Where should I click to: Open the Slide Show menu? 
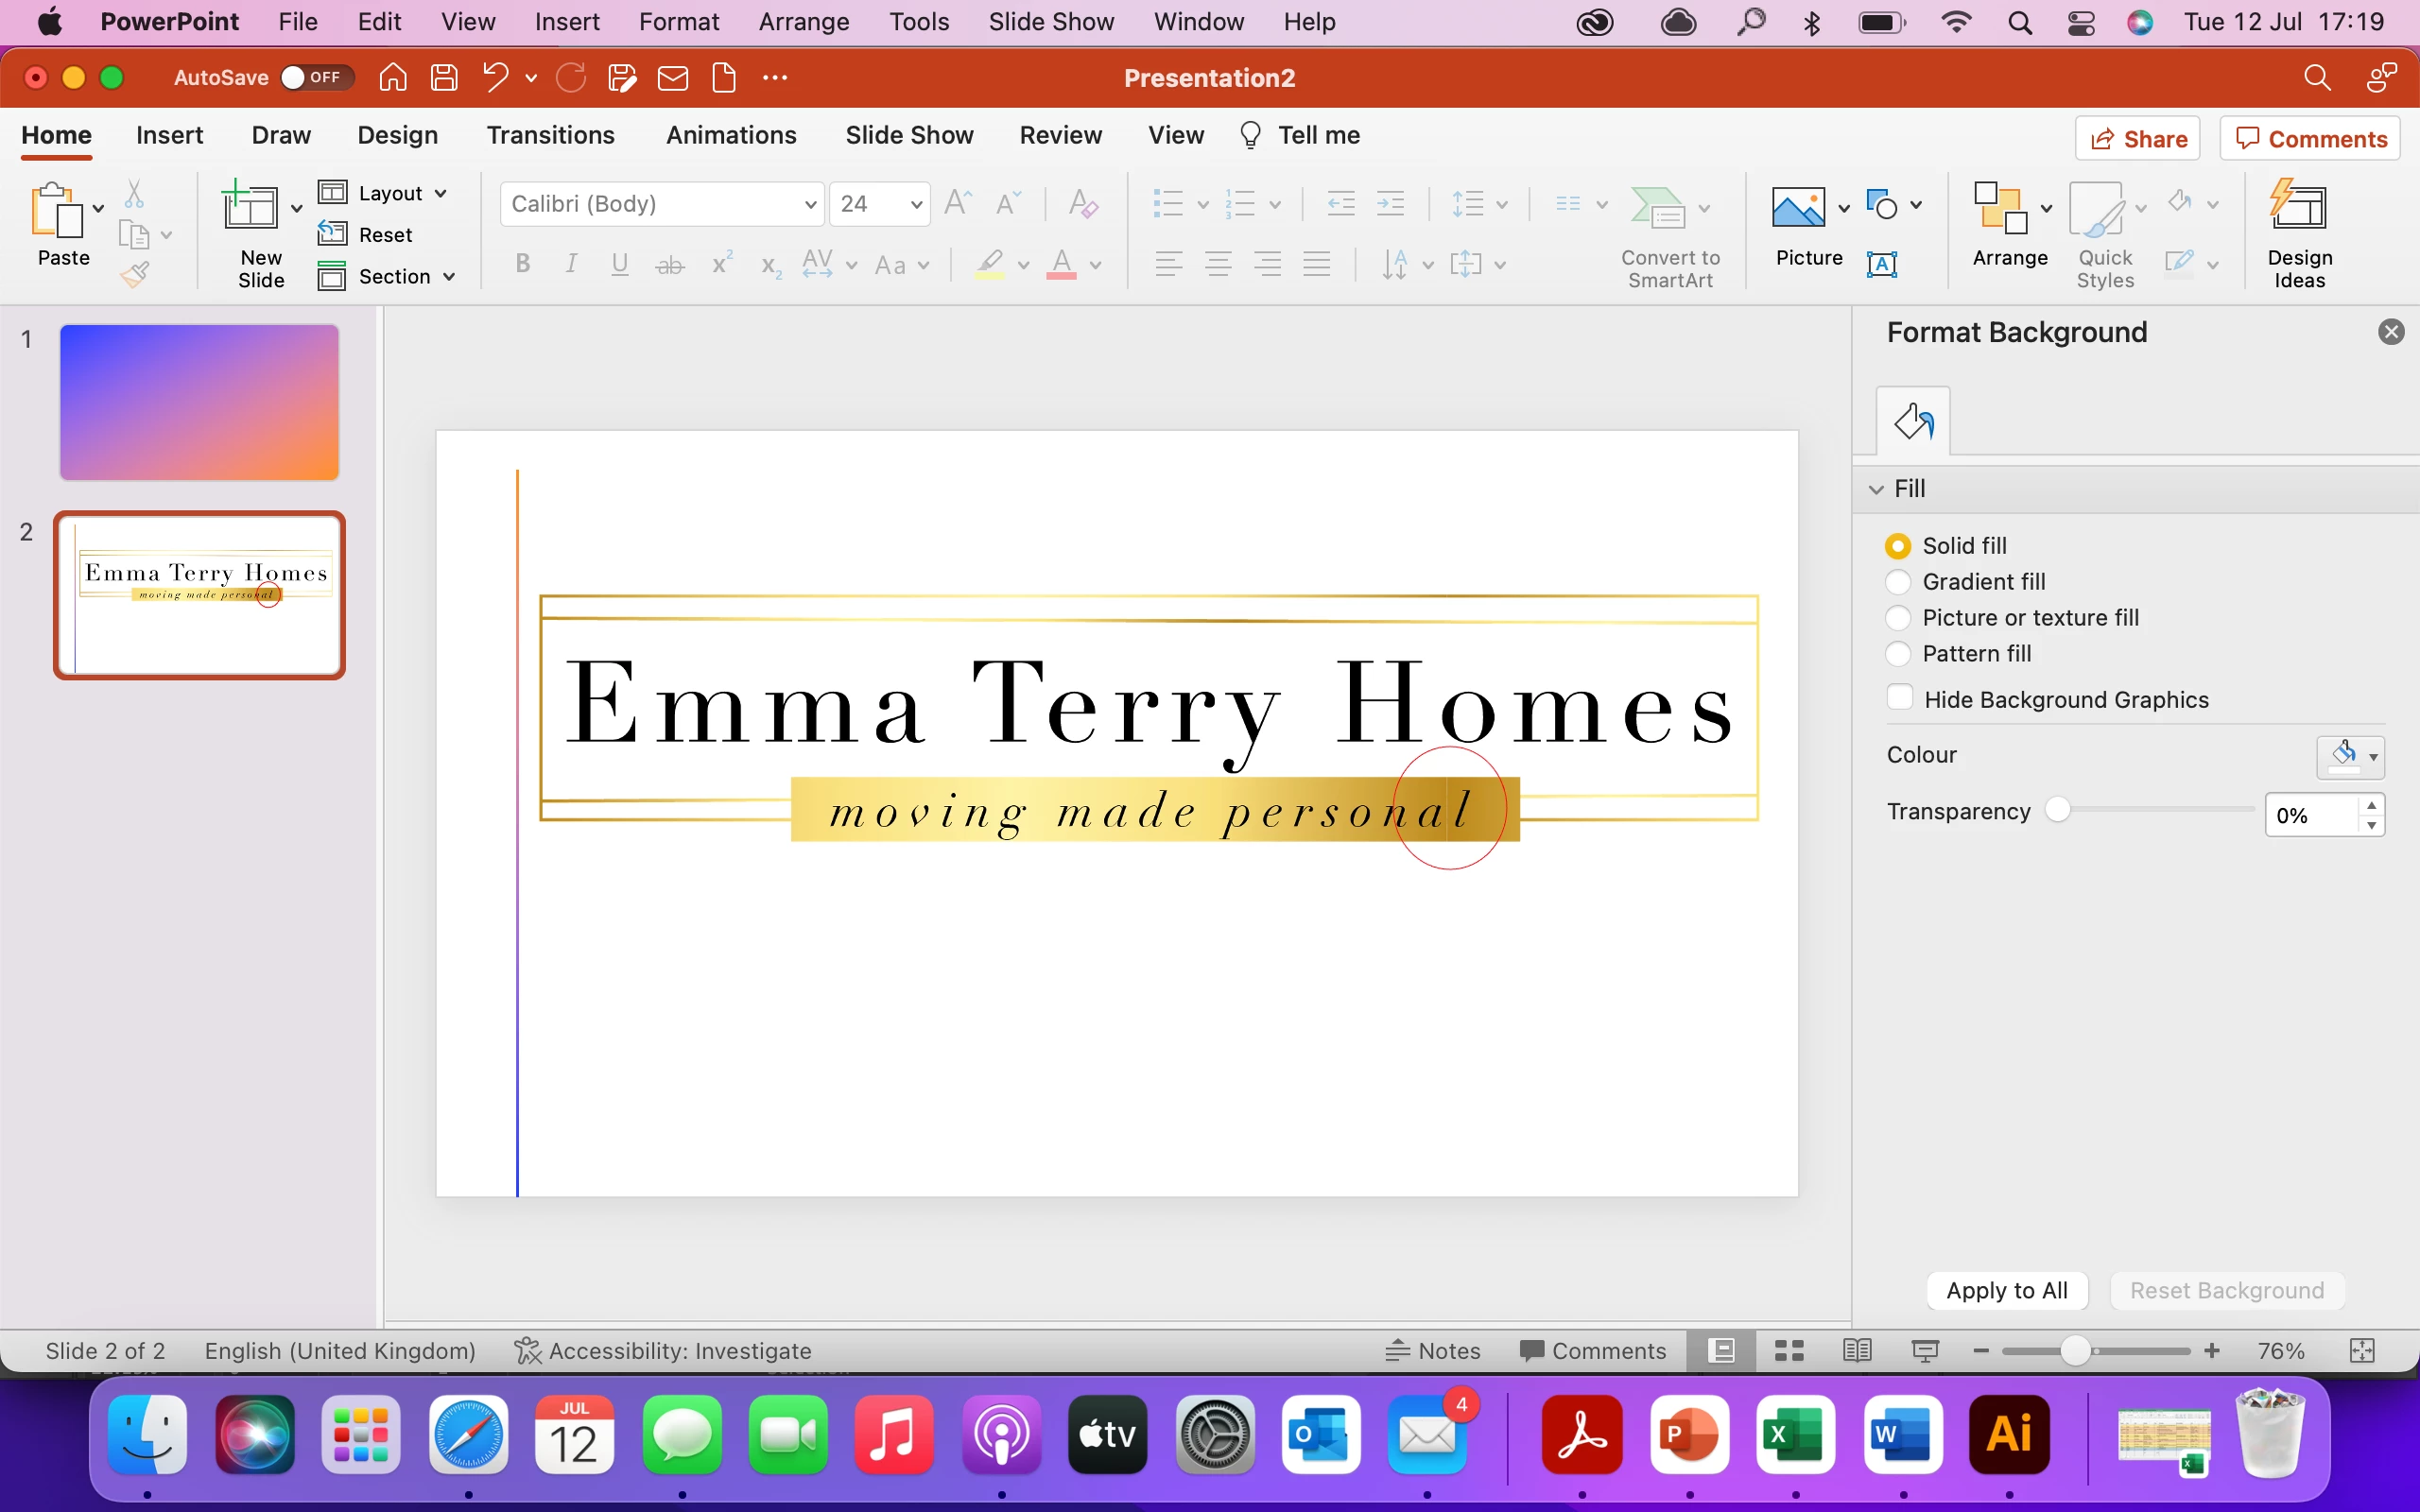1050,22
